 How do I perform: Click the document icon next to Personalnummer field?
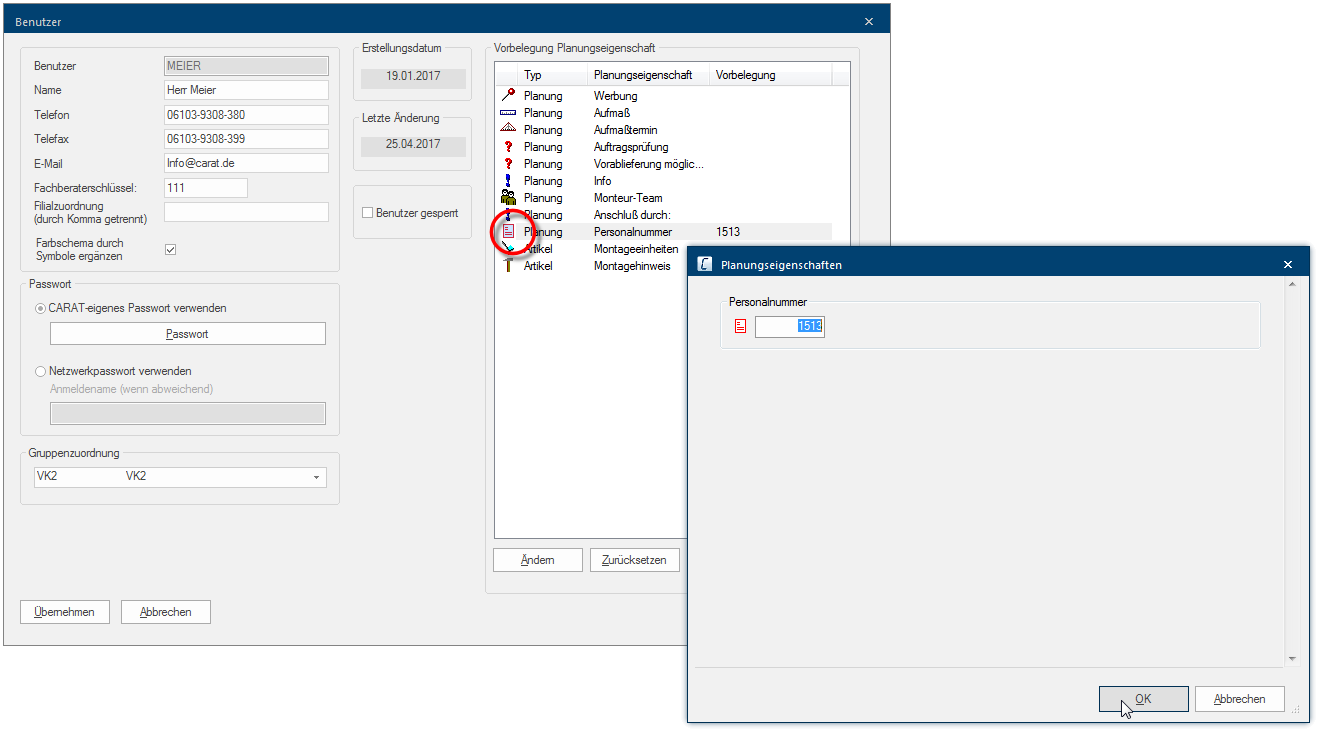tap(740, 326)
